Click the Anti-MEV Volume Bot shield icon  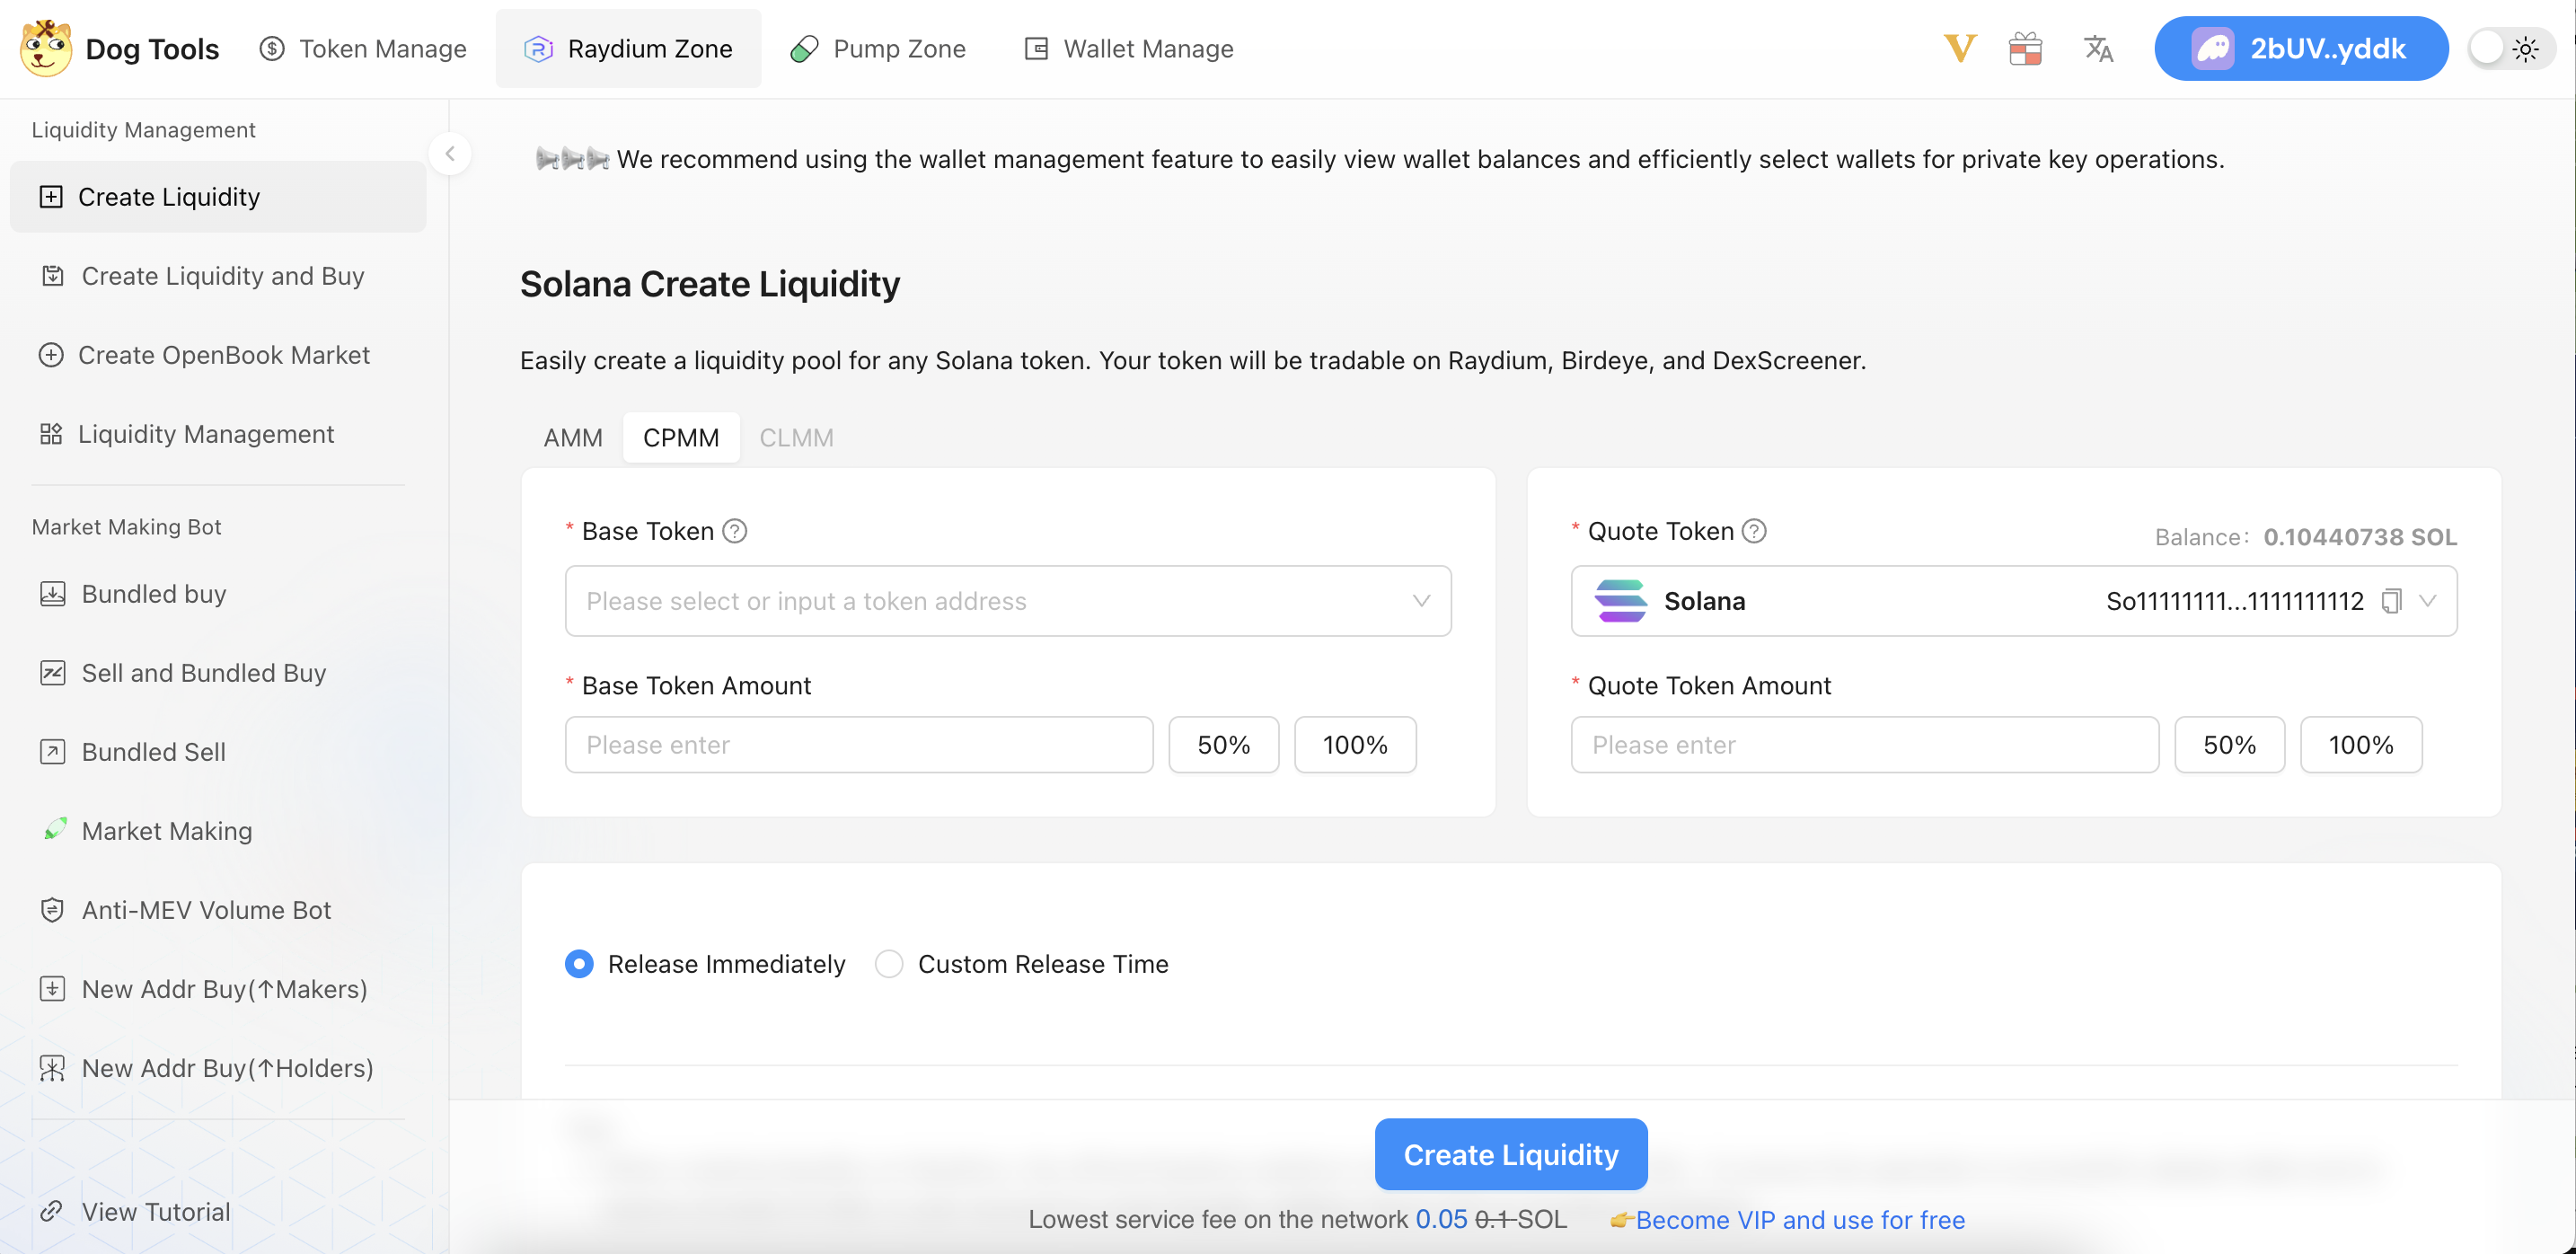click(x=53, y=910)
